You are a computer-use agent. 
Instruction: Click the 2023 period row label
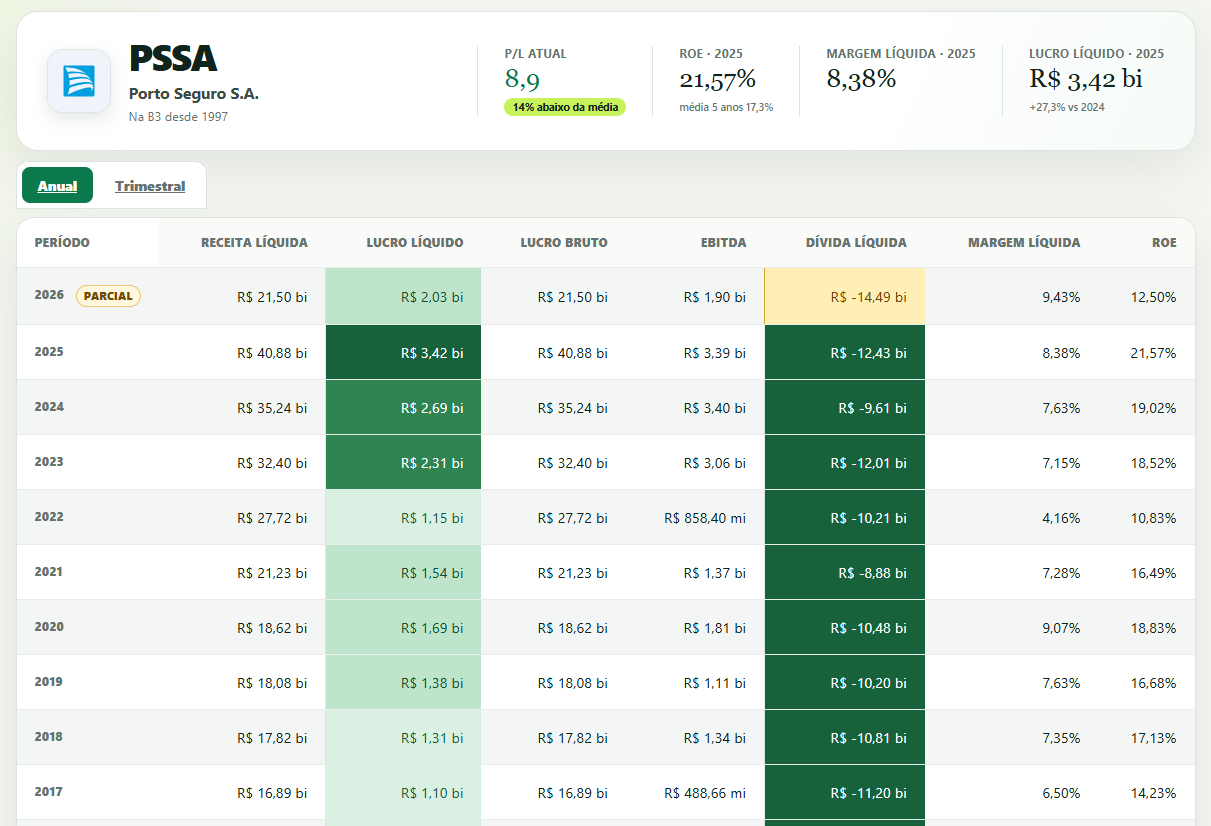click(x=49, y=462)
